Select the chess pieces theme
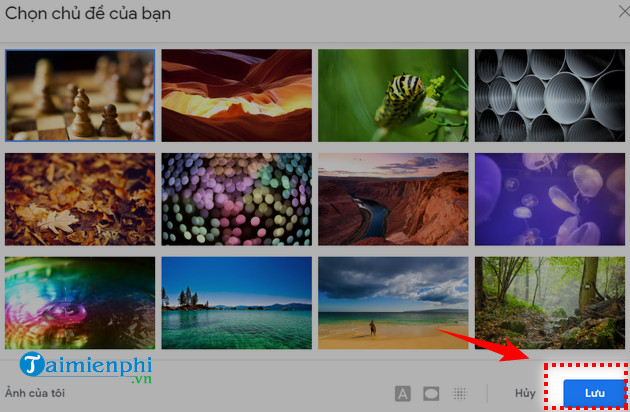630x412 pixels. click(79, 95)
